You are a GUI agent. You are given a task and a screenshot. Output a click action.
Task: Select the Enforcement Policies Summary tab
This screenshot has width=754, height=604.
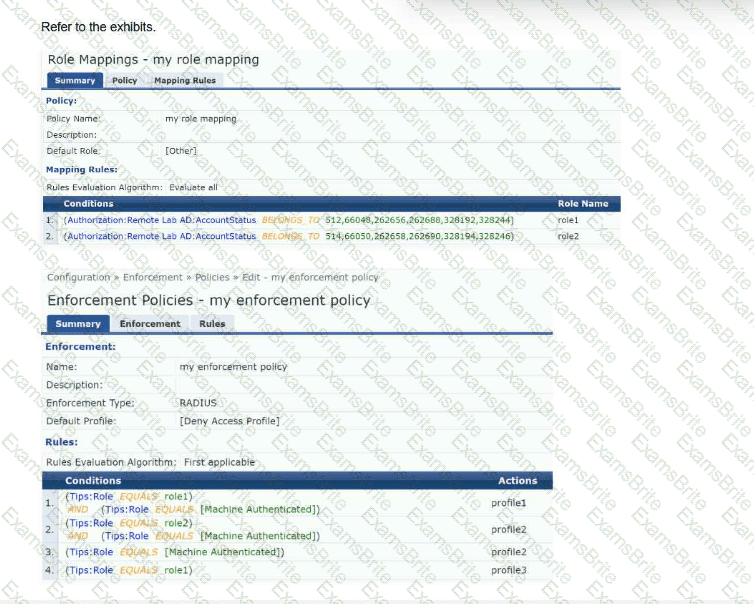(x=78, y=324)
